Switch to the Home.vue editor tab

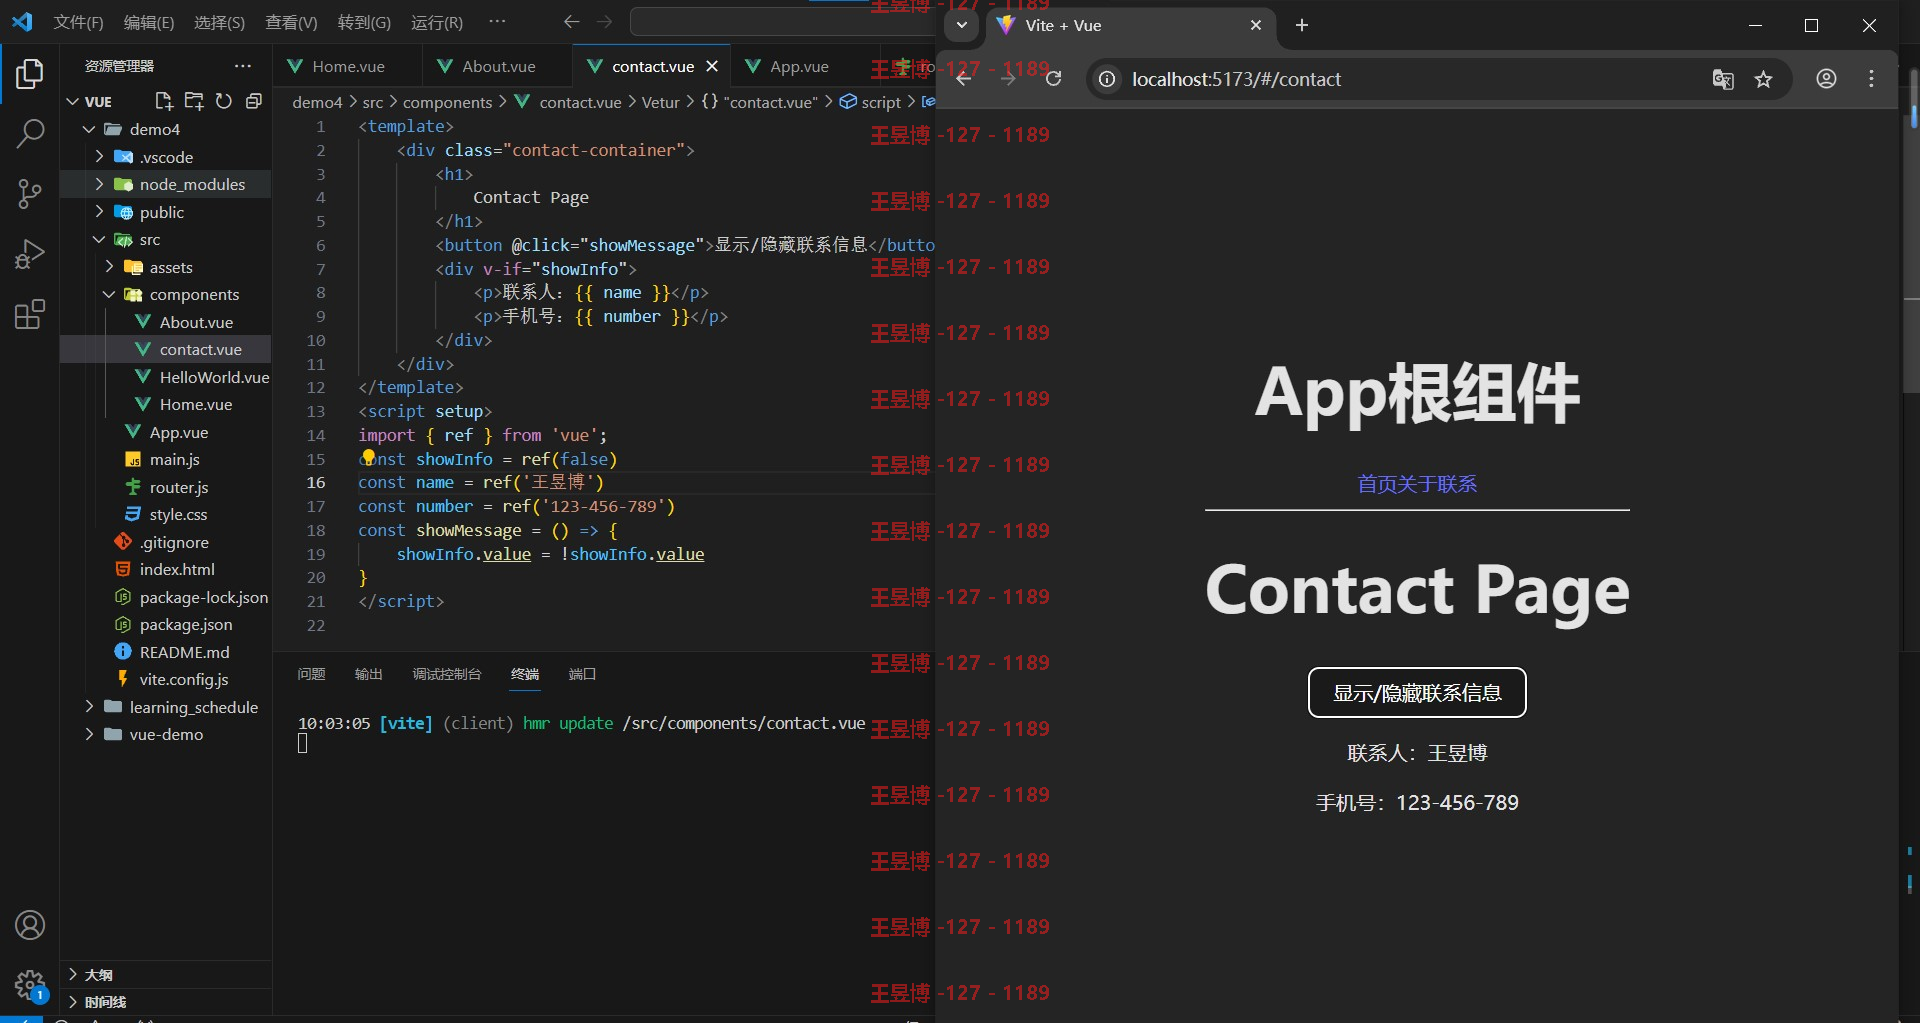pyautogui.click(x=348, y=66)
